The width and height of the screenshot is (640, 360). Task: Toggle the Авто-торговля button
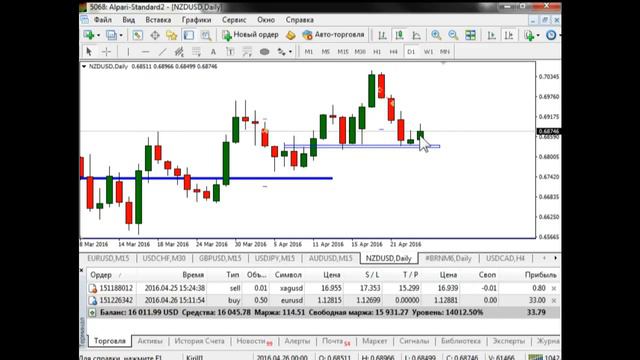(x=333, y=35)
